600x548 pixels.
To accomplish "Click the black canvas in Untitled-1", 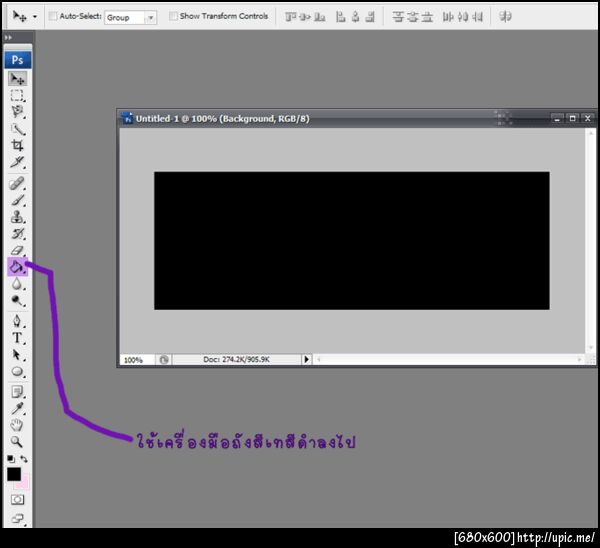I will coord(352,240).
